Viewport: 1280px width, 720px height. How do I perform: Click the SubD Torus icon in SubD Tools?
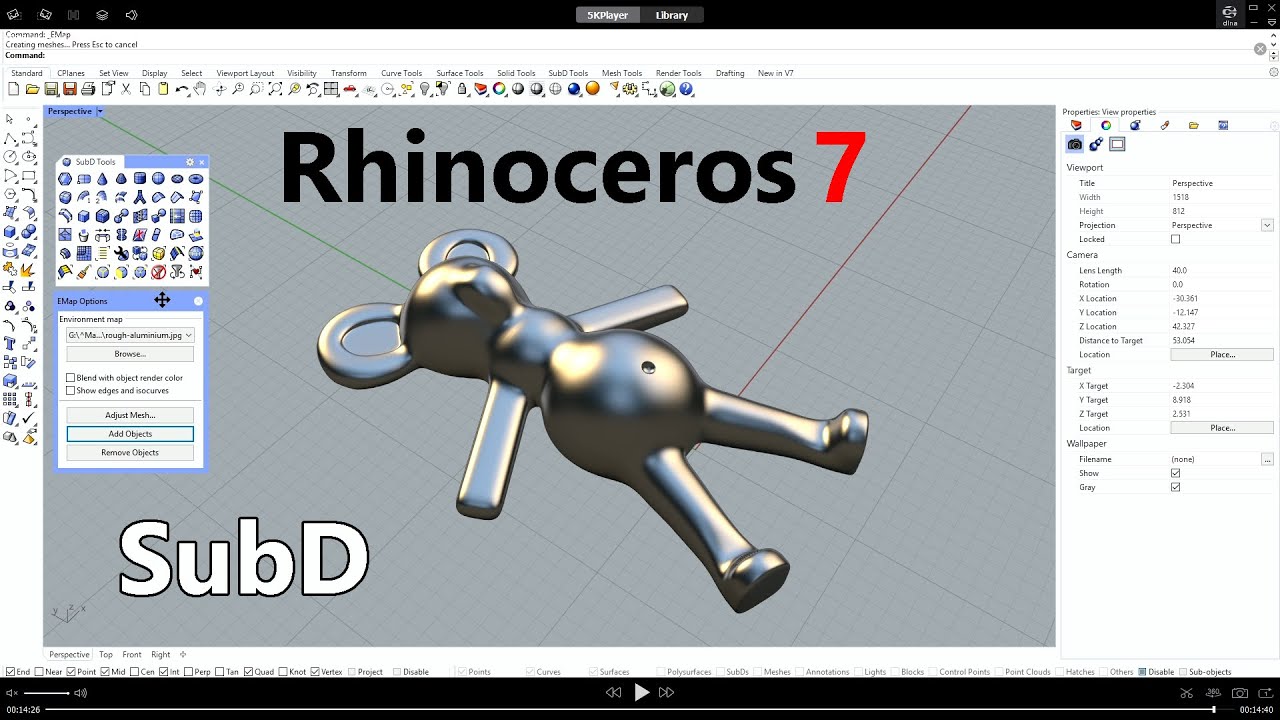(196, 179)
